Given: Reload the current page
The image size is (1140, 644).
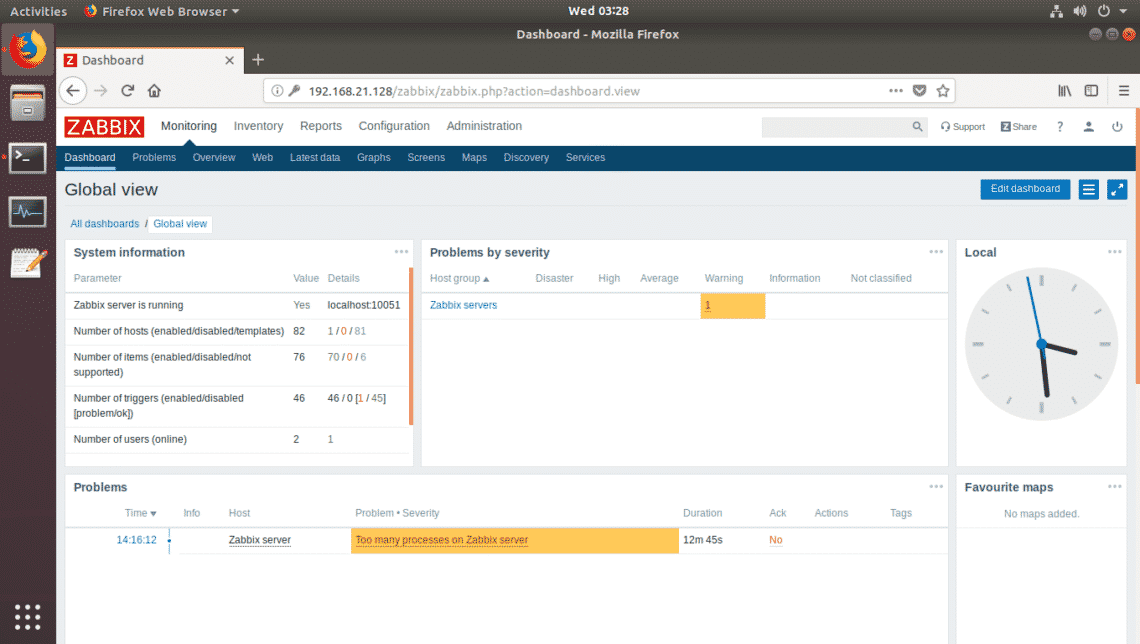Looking at the screenshot, I should [x=127, y=91].
